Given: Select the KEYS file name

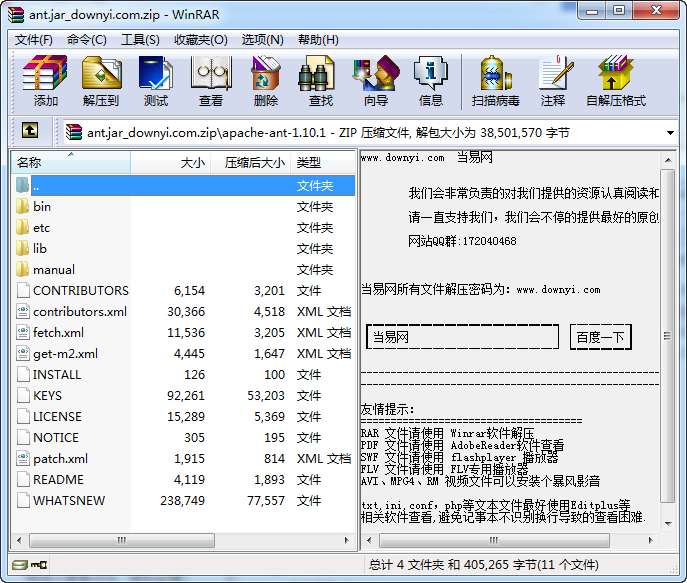Looking at the screenshot, I should [47, 396].
